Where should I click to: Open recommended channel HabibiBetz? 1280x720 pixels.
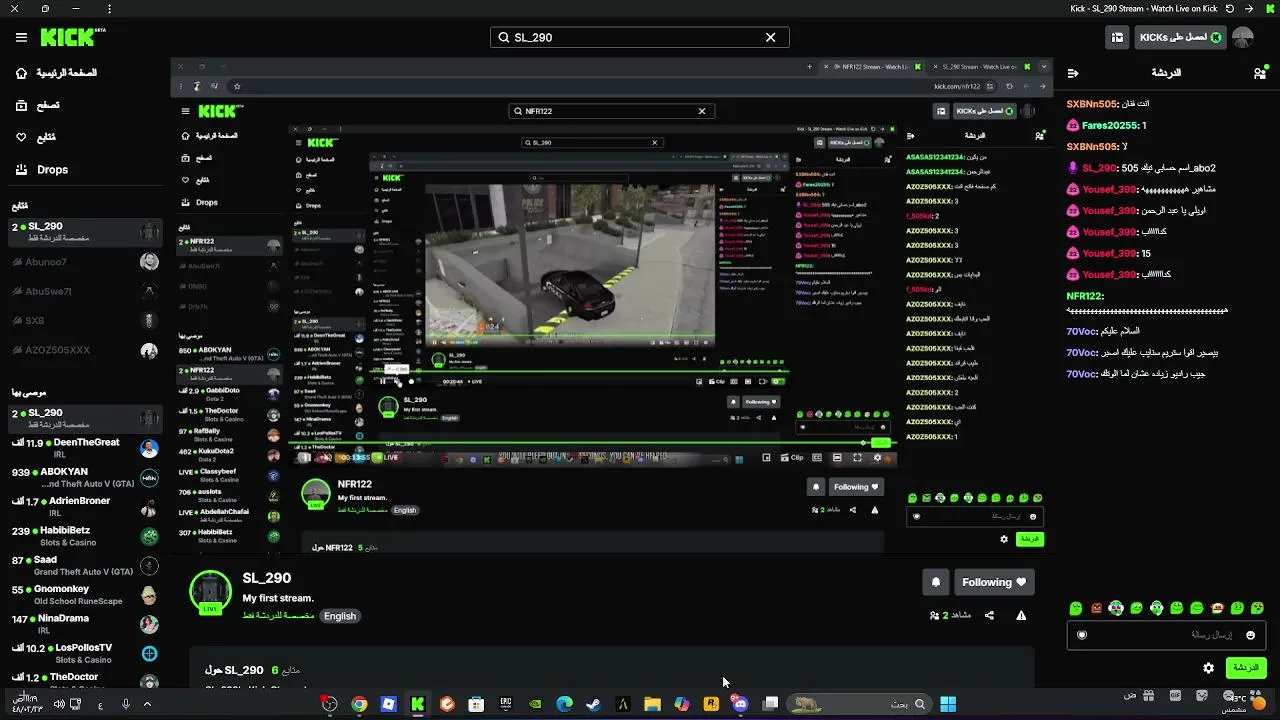pos(85,536)
